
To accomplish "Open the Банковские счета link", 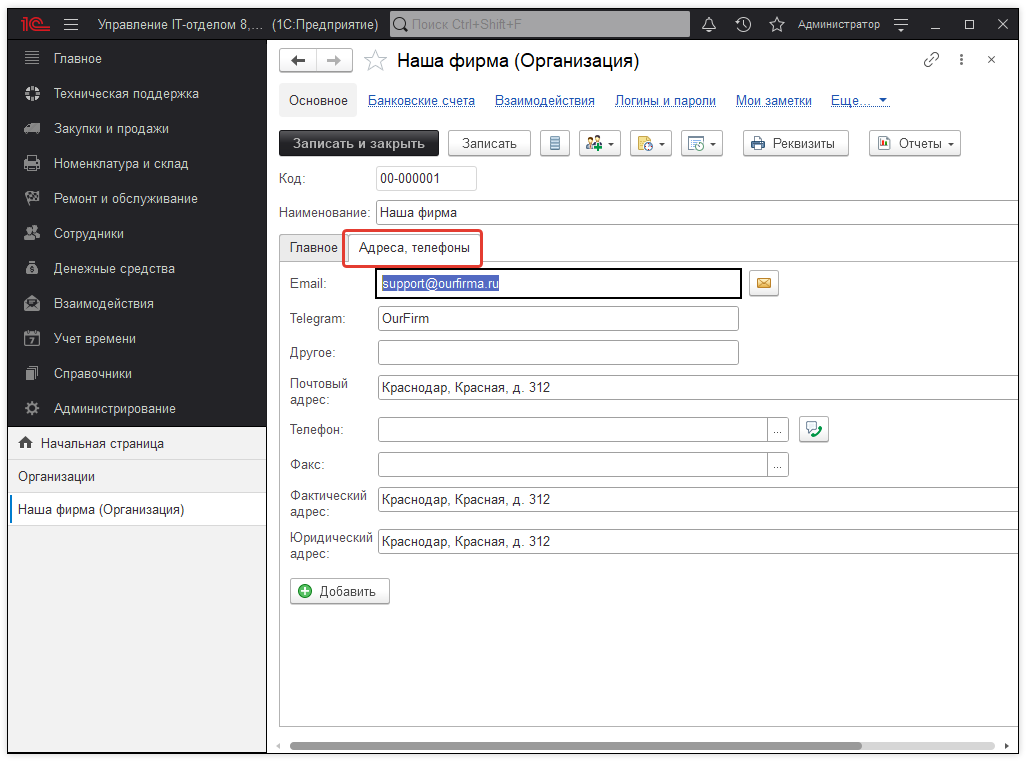I will [x=421, y=101].
